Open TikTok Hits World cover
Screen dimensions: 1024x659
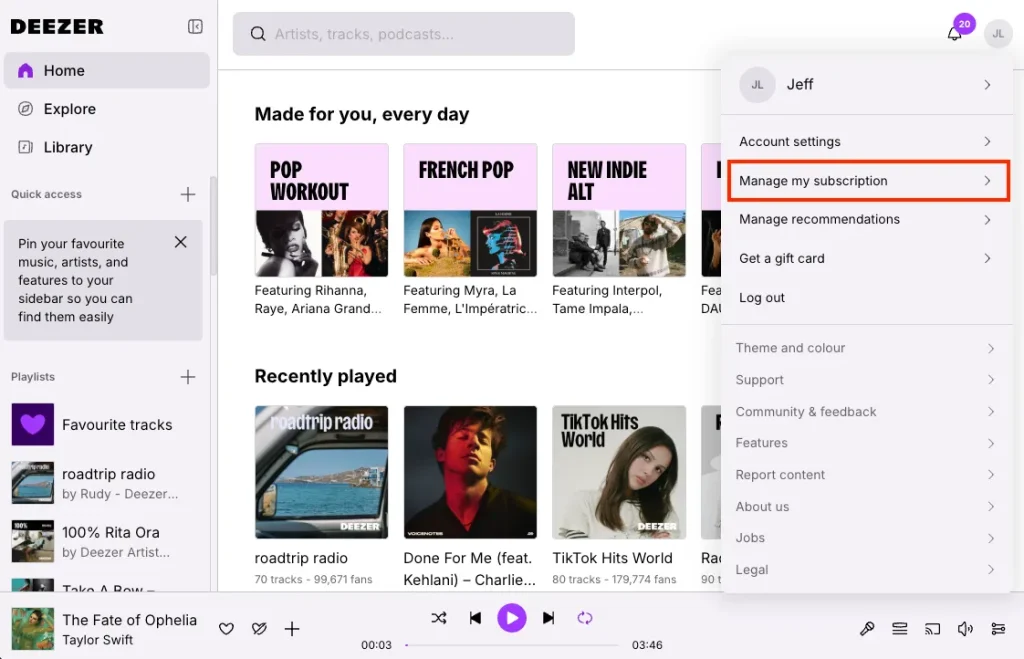tap(619, 472)
